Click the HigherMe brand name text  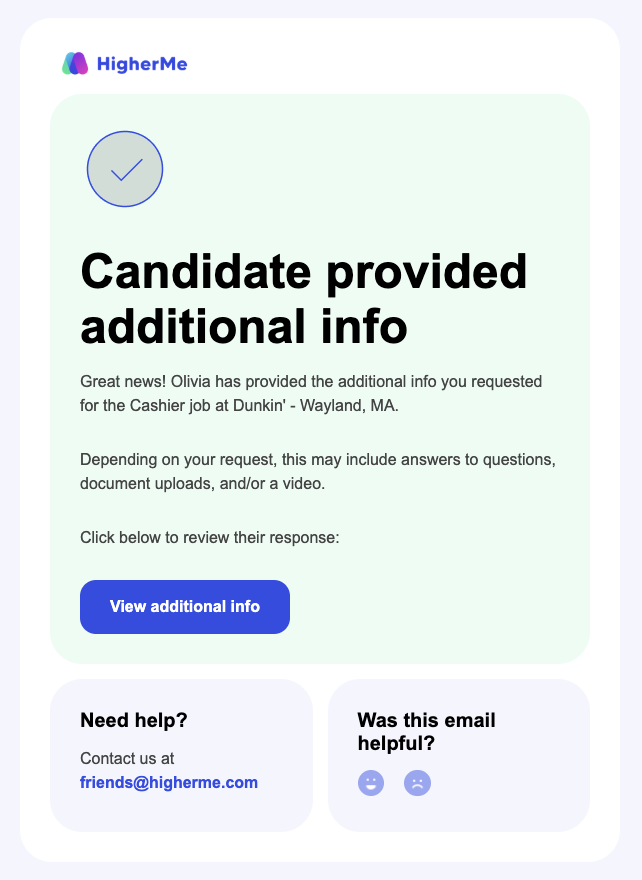coord(142,65)
